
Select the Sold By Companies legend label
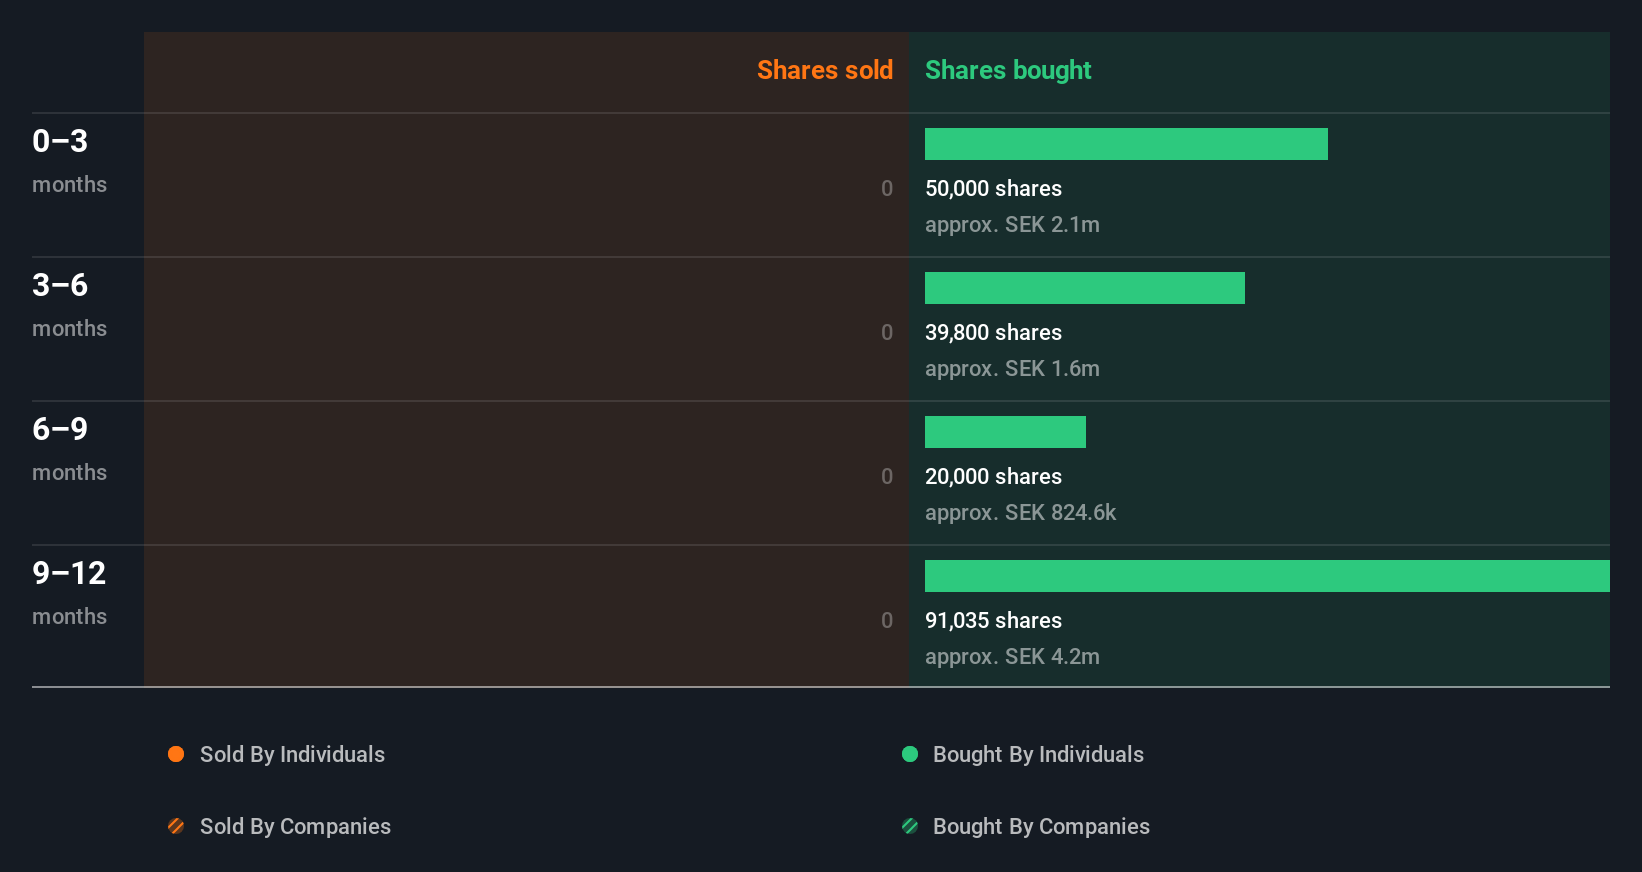[x=295, y=827]
